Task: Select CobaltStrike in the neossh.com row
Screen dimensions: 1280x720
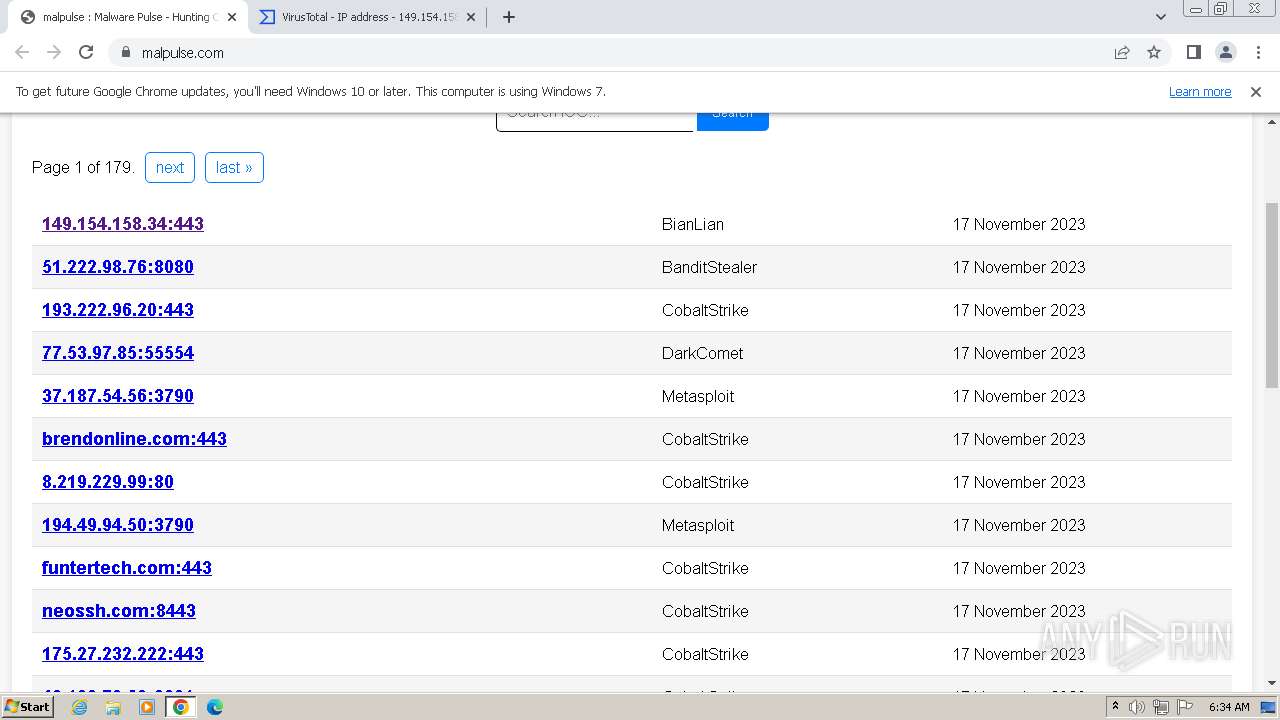Action: [705, 611]
